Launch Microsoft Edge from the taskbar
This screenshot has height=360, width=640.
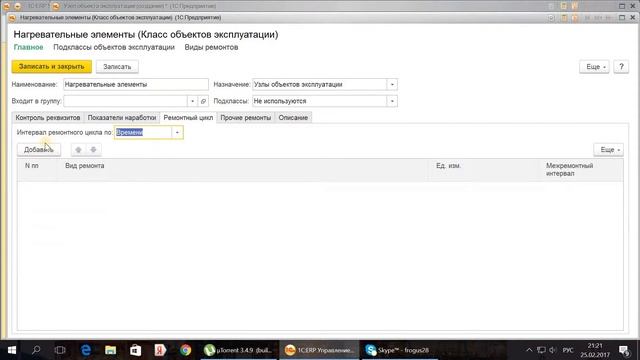click(86, 350)
